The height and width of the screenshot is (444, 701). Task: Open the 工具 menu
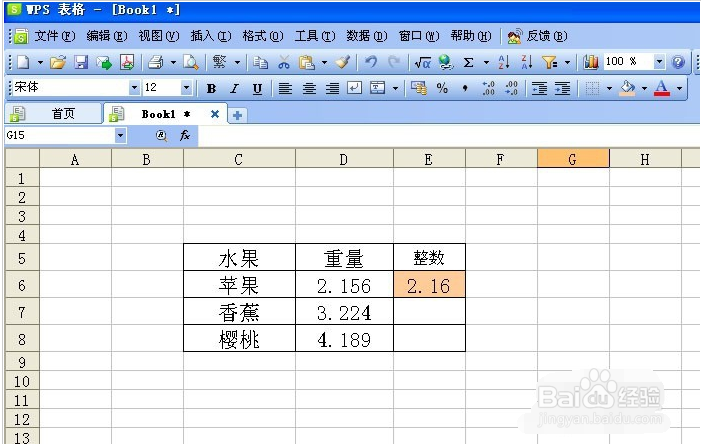pos(315,36)
